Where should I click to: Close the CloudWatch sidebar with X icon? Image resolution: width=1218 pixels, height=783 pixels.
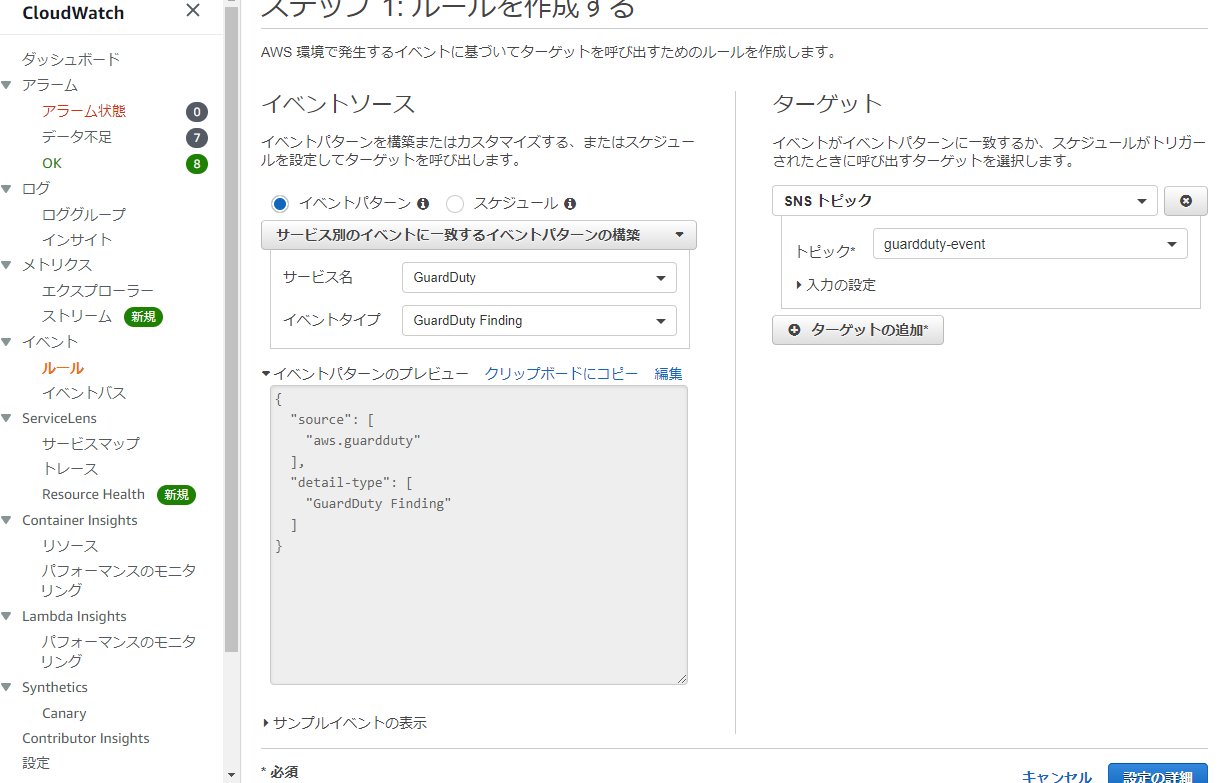(x=193, y=11)
